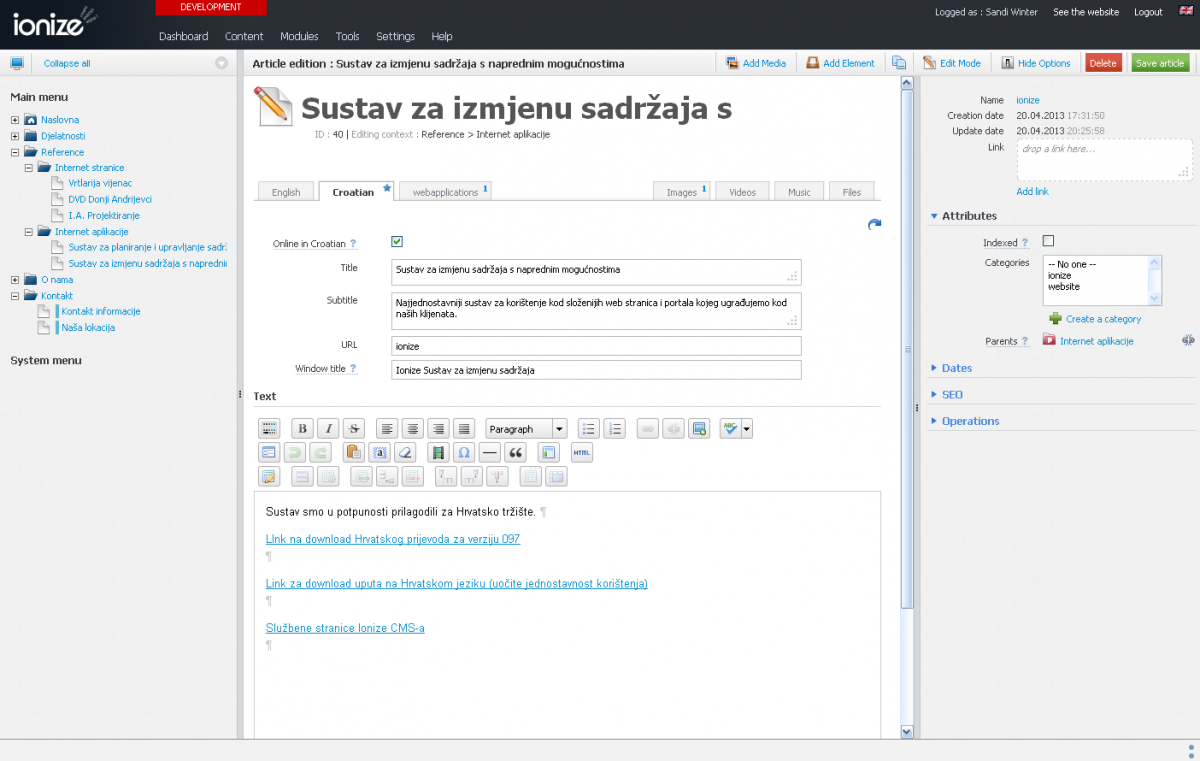Click the strikethrough formatting icon

click(x=354, y=429)
